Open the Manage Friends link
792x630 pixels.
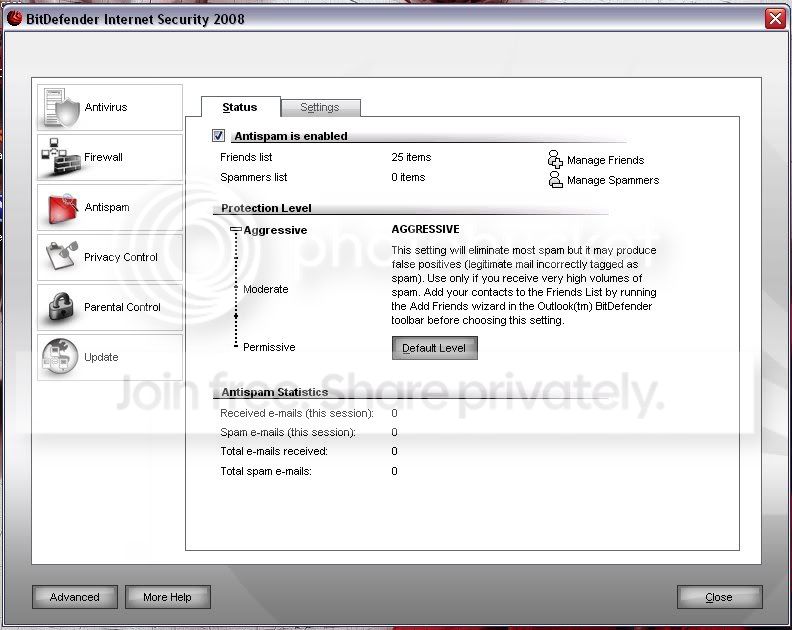606,160
